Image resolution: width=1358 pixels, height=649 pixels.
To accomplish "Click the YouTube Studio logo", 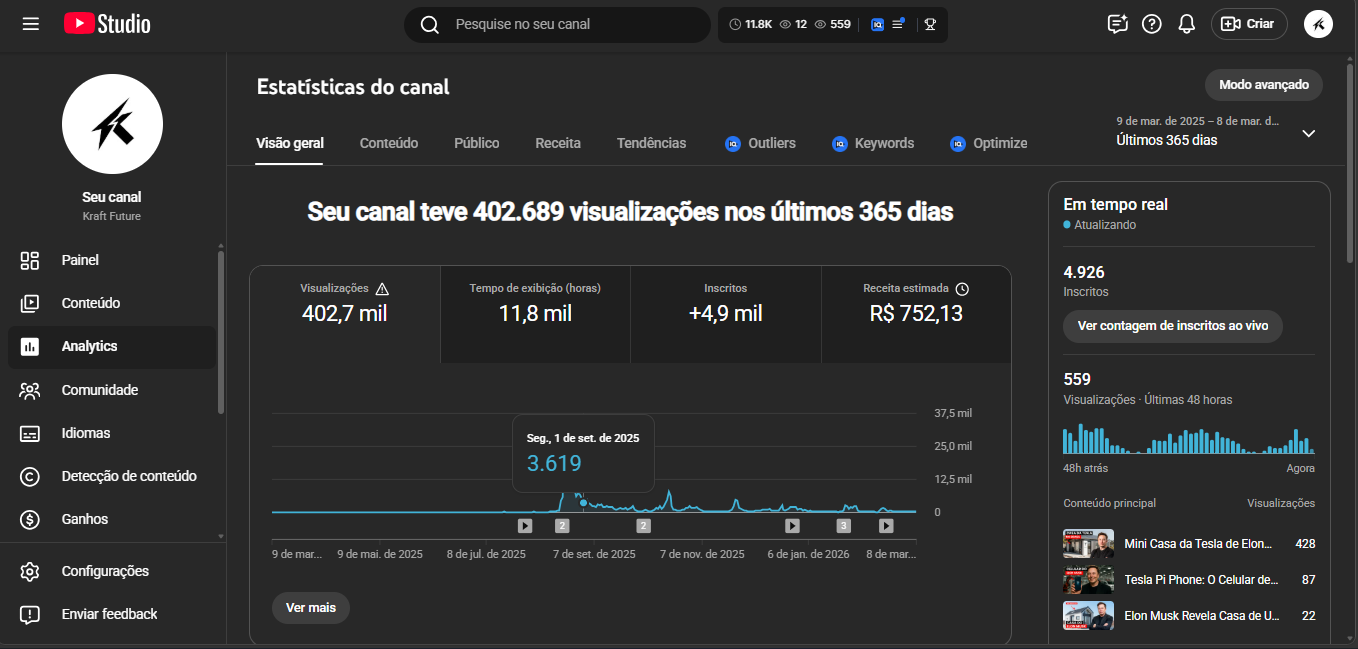I will tap(107, 24).
